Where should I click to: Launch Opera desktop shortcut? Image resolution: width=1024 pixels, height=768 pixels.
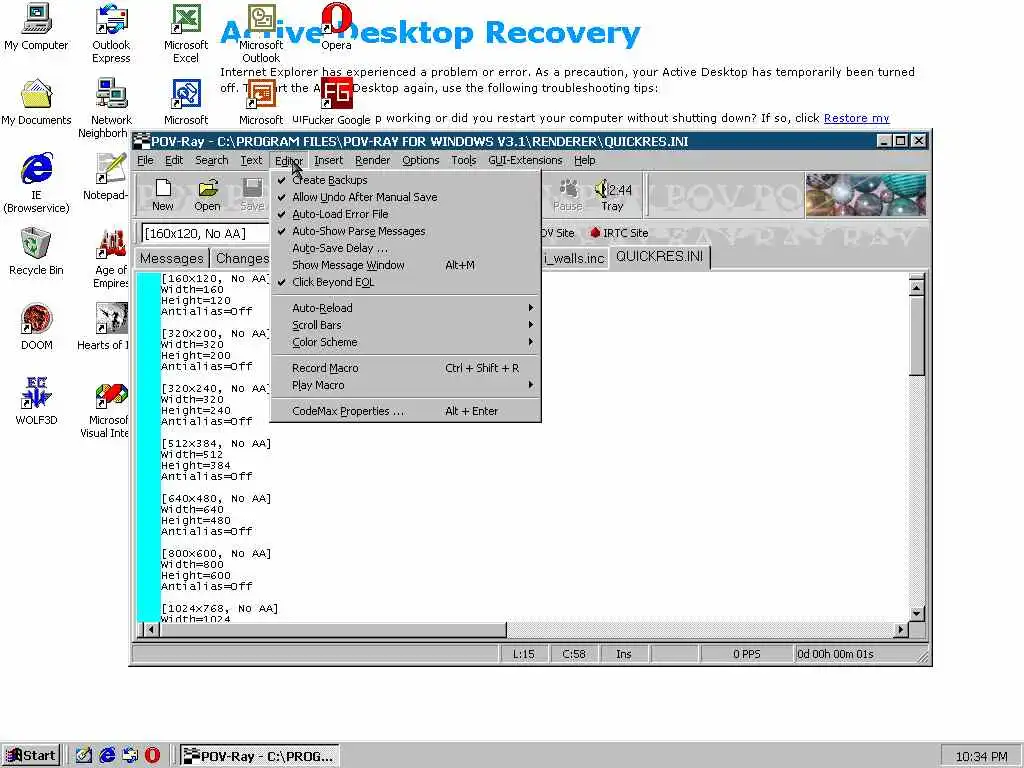coord(336,28)
